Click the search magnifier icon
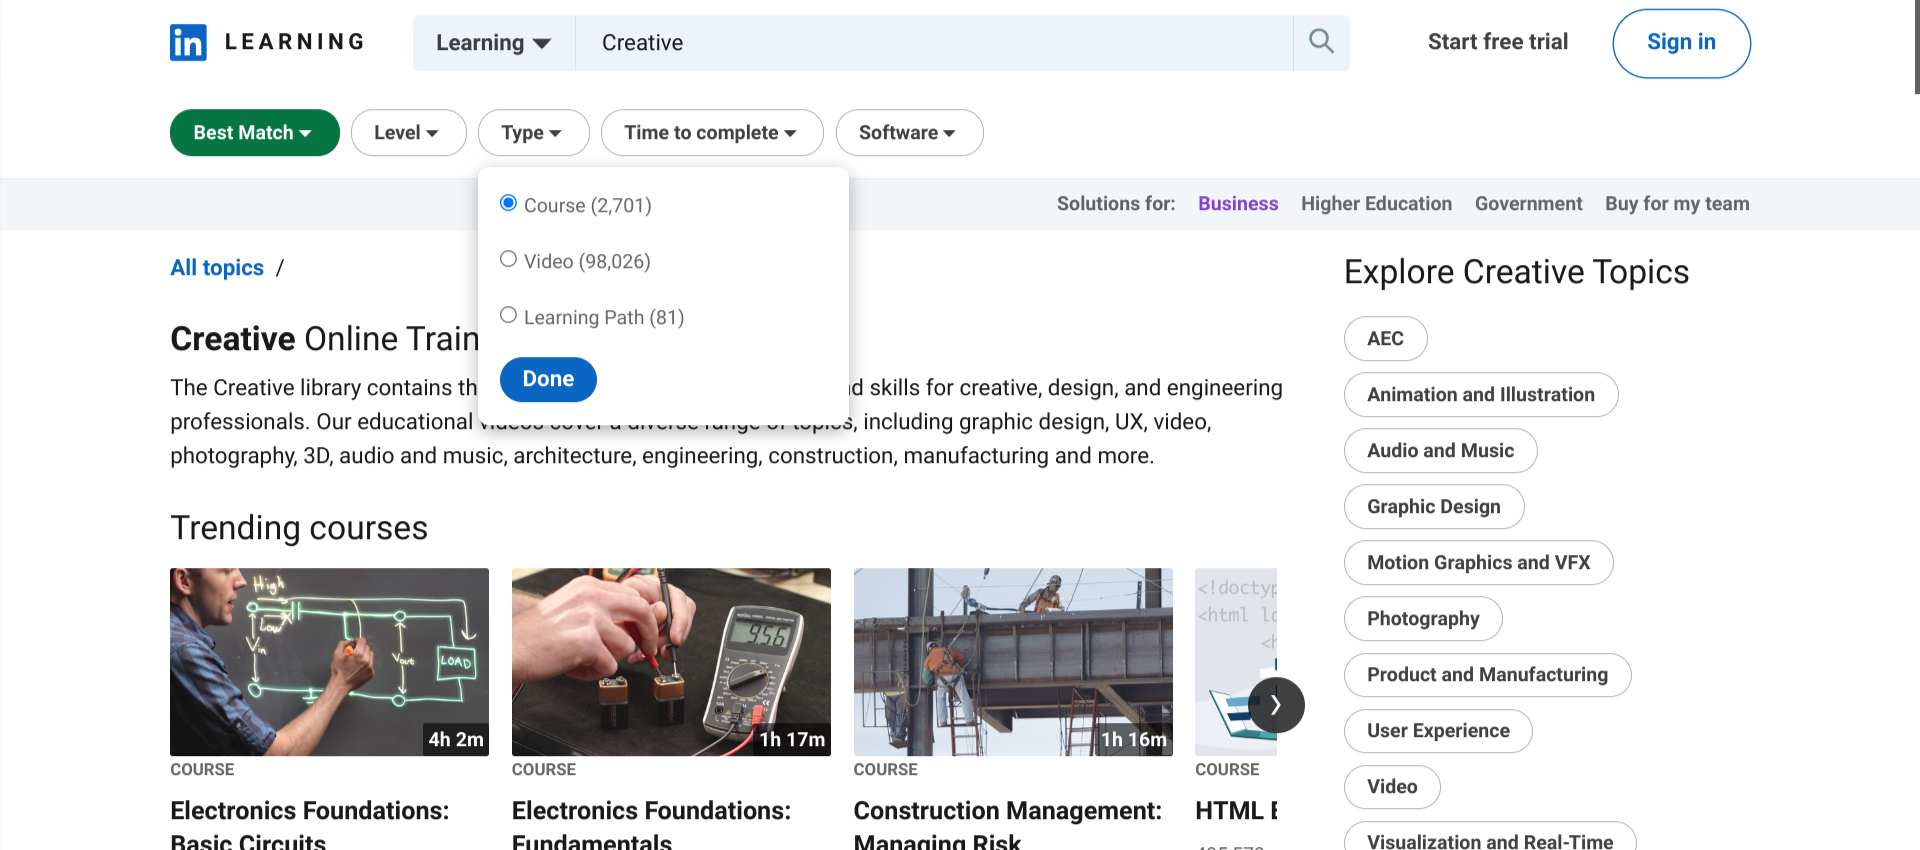This screenshot has height=850, width=1920. 1321,42
